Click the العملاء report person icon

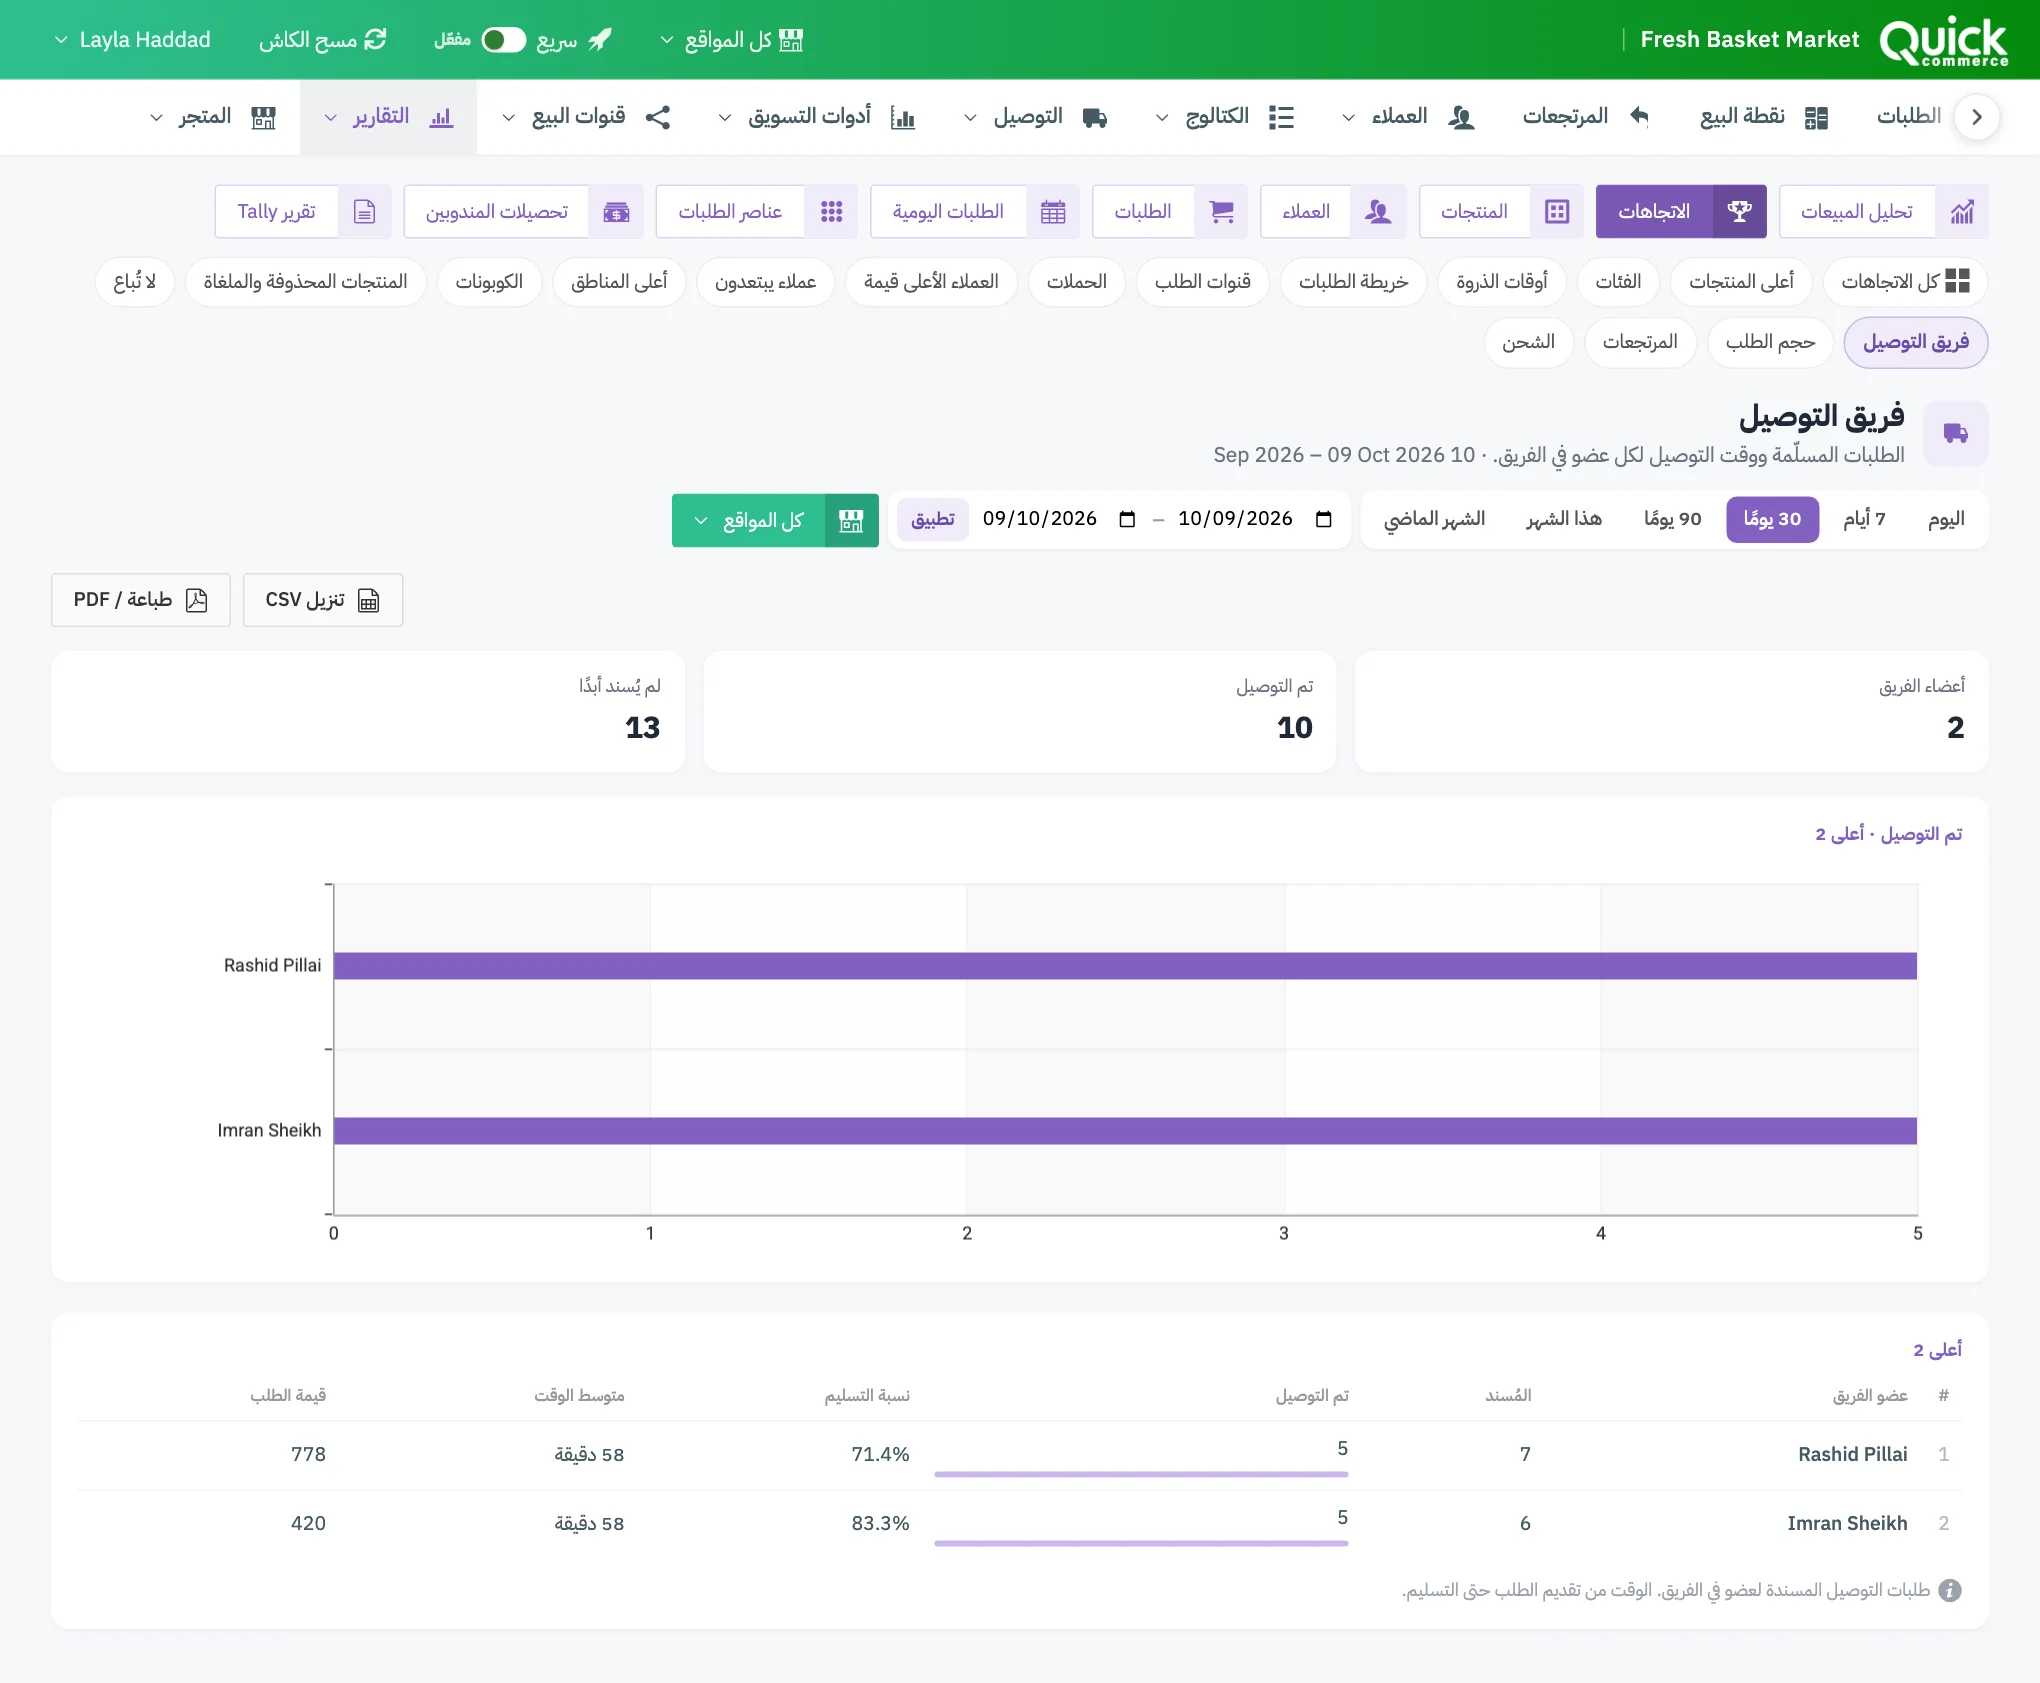tap(1379, 212)
